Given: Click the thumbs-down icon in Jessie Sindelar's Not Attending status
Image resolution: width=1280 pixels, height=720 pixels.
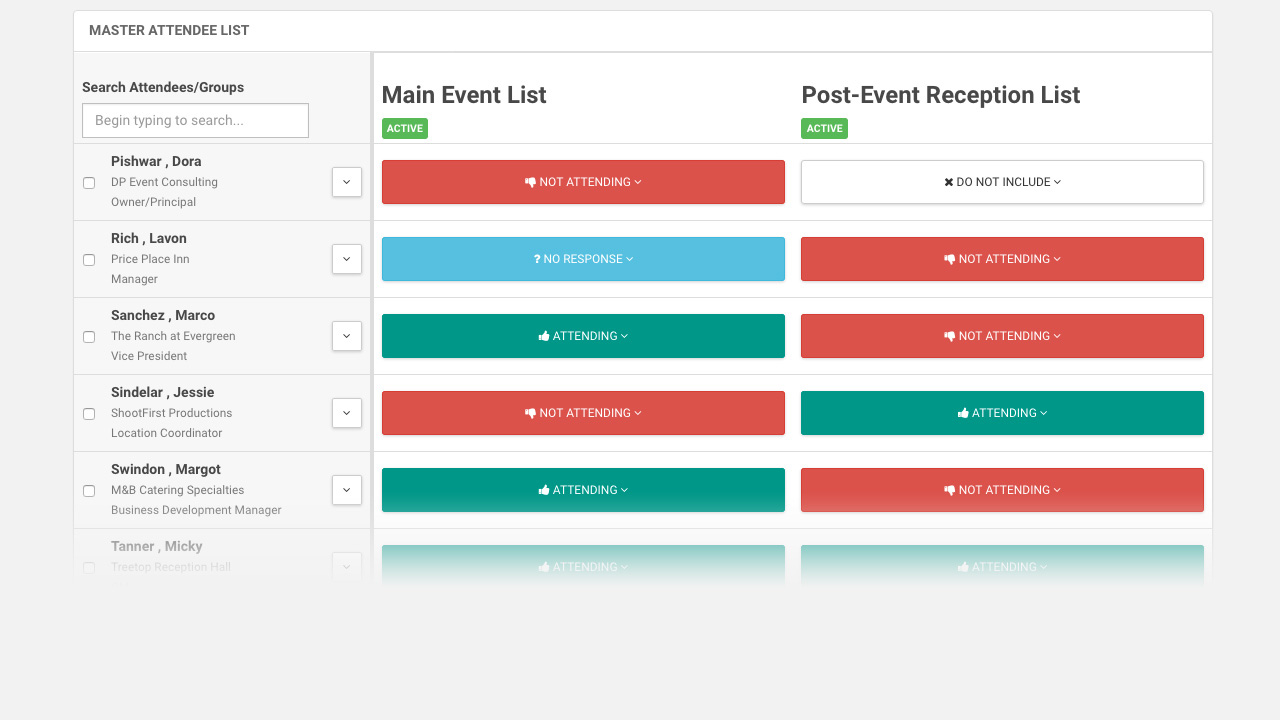Looking at the screenshot, I should [x=531, y=413].
